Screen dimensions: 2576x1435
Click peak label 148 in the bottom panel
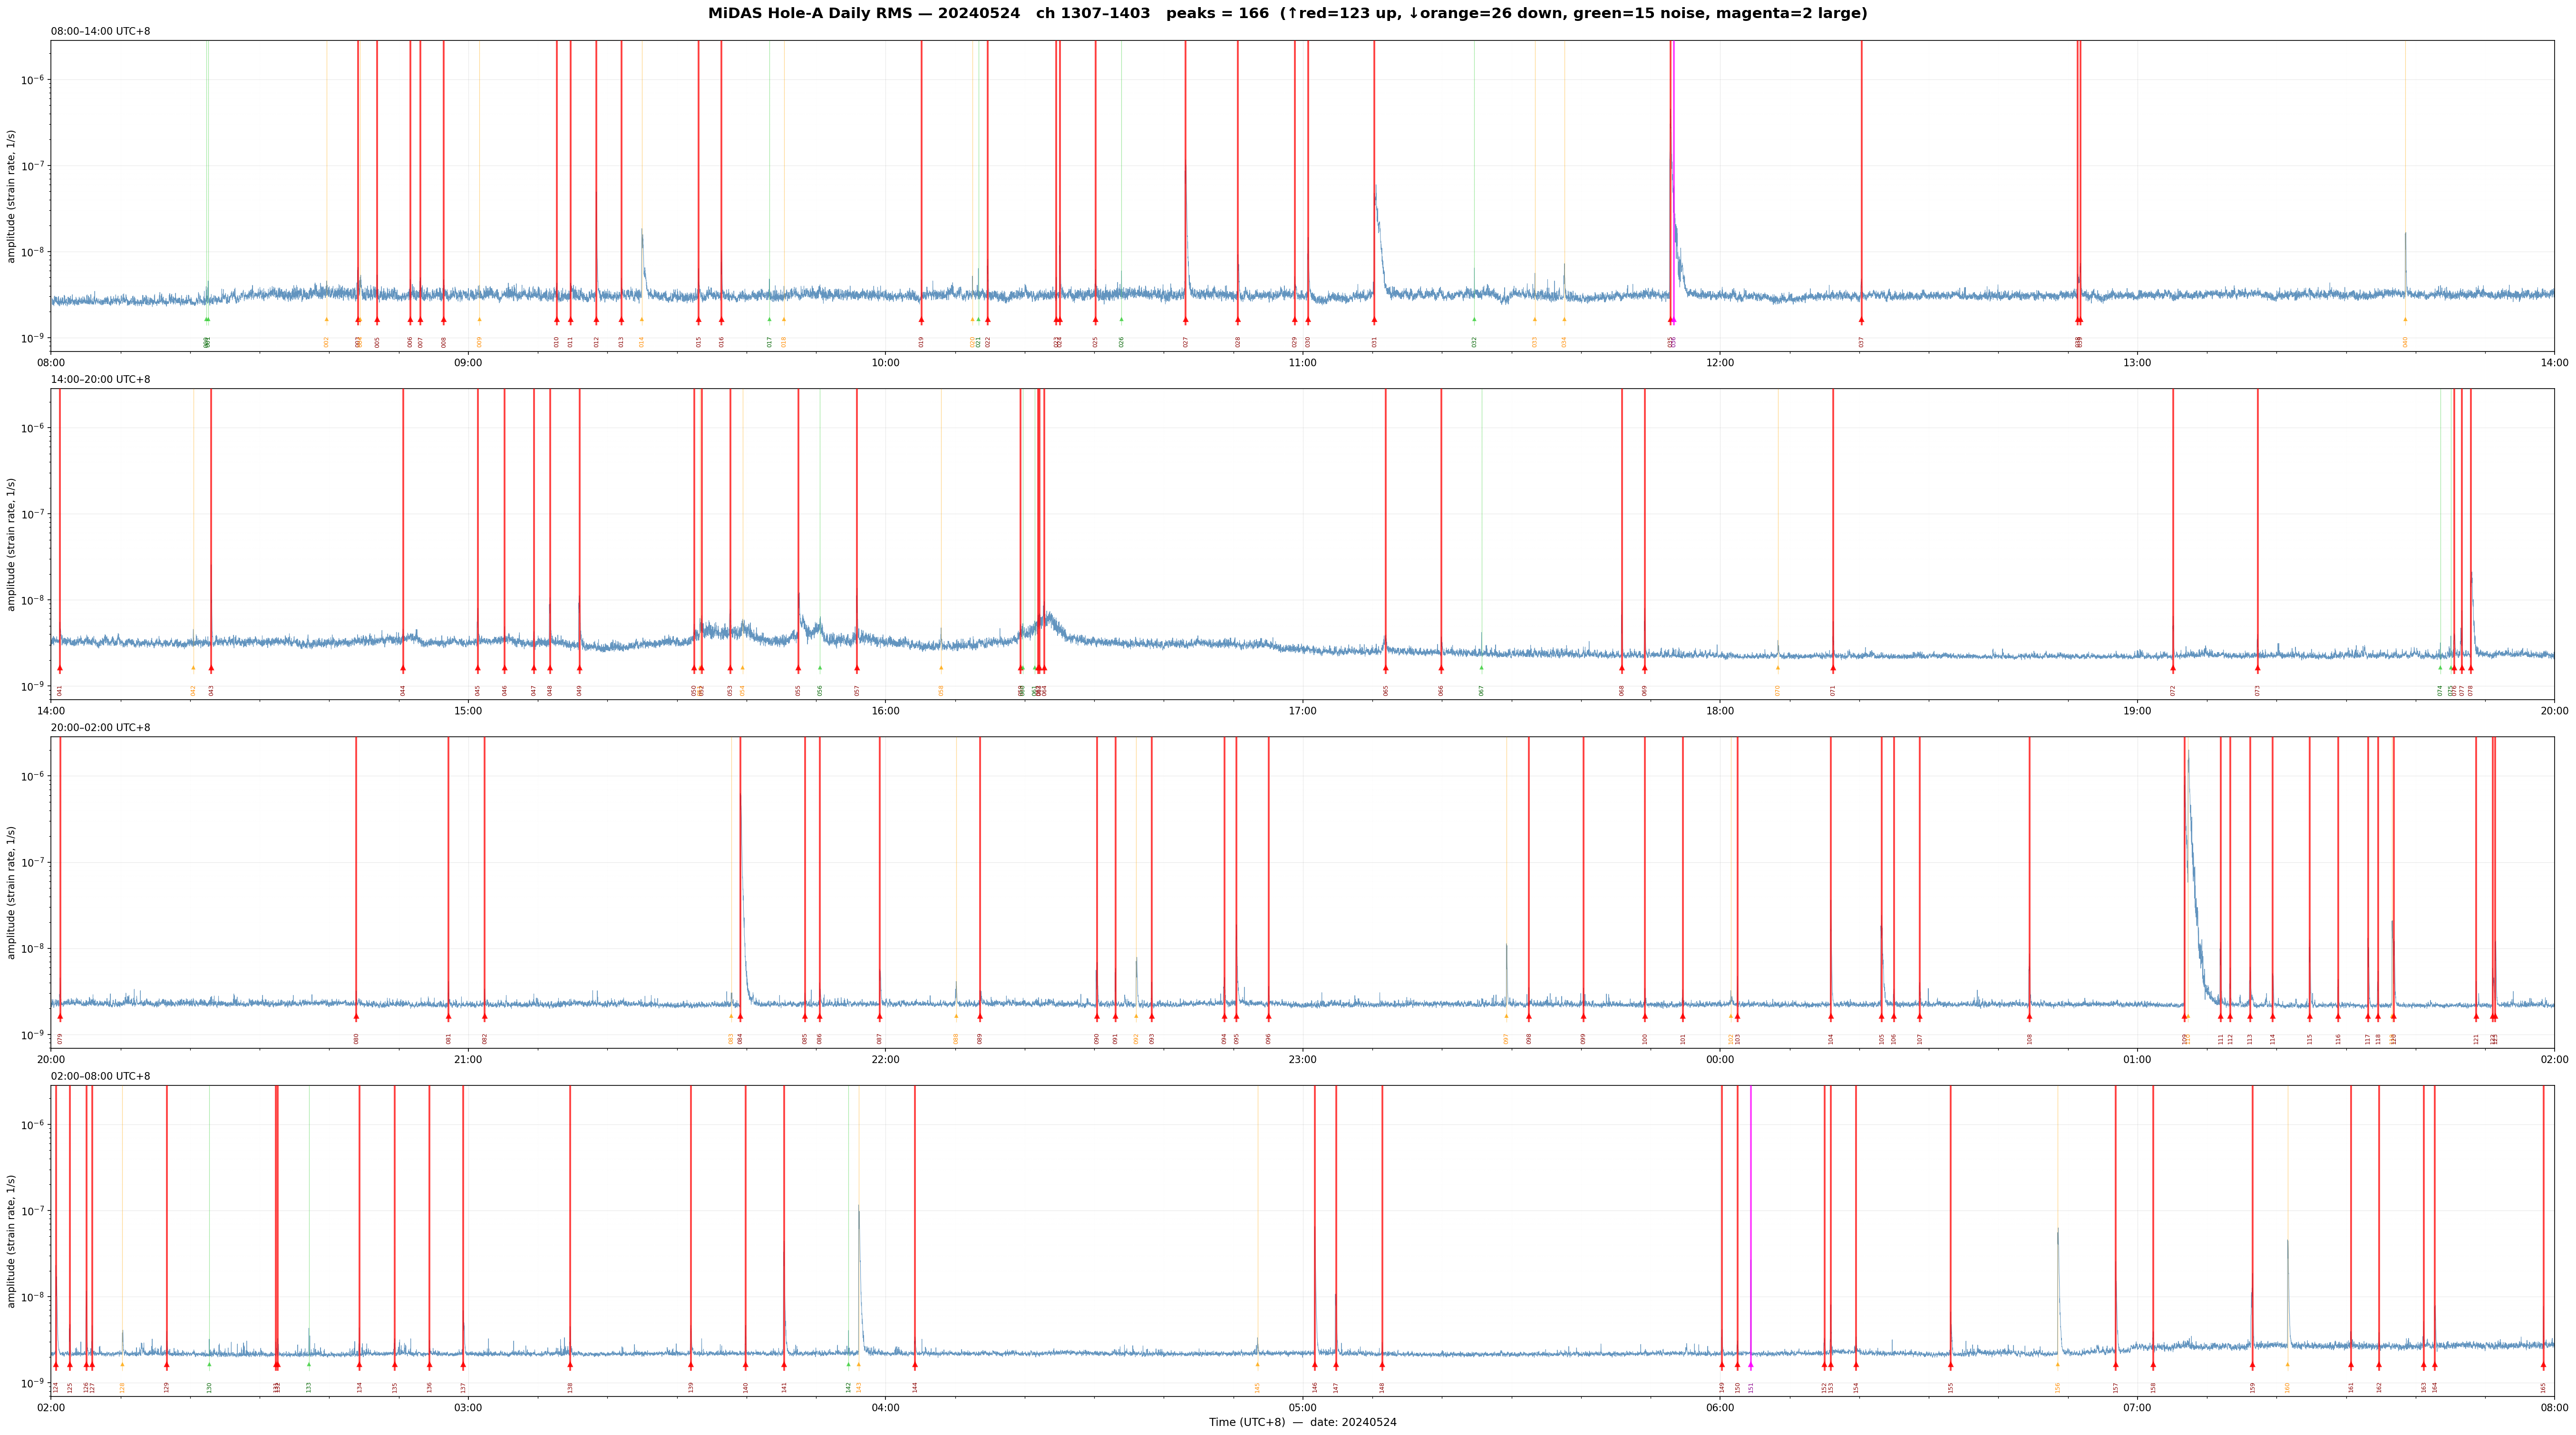click(1382, 1387)
